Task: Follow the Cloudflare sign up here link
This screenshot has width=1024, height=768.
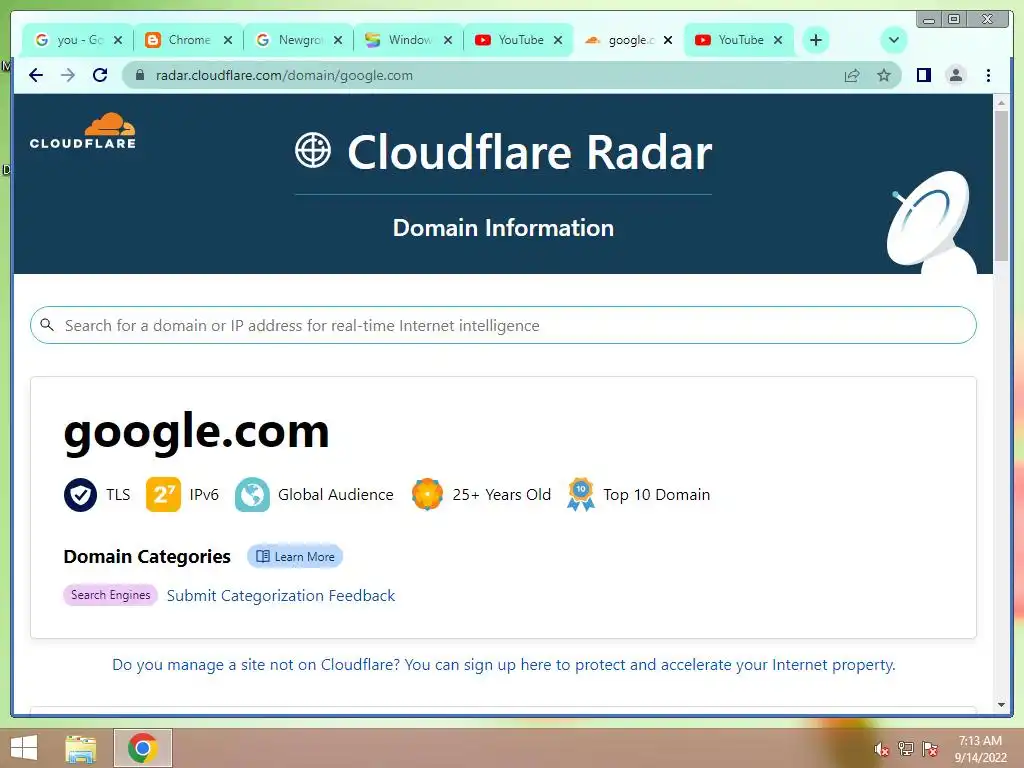Action: point(504,665)
